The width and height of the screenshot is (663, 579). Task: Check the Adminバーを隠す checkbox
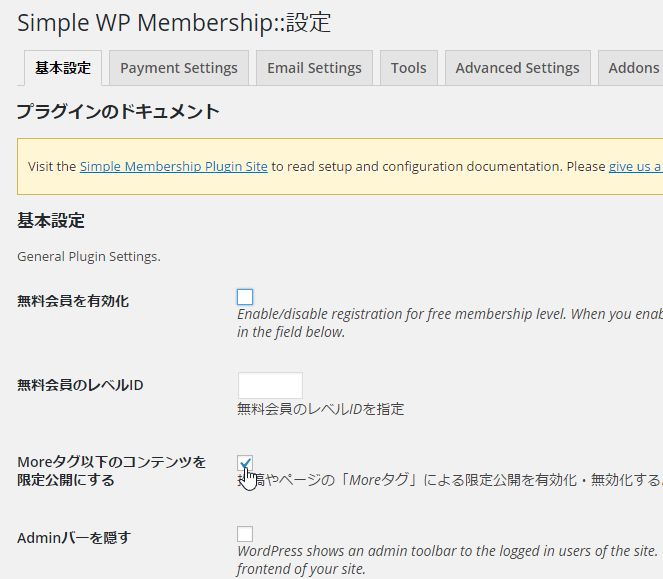[x=245, y=534]
